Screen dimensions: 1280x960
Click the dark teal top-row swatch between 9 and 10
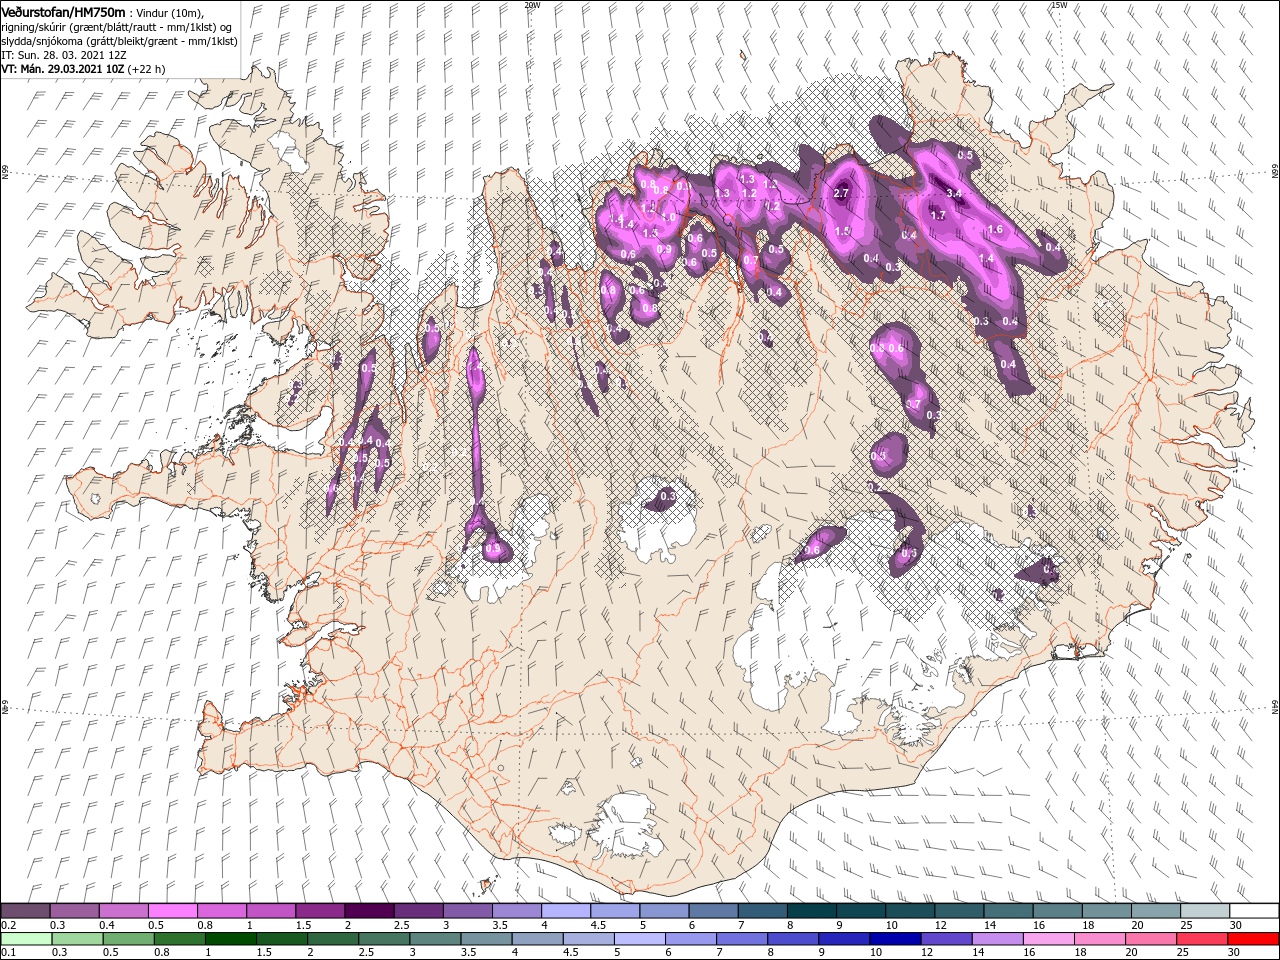pos(860,911)
